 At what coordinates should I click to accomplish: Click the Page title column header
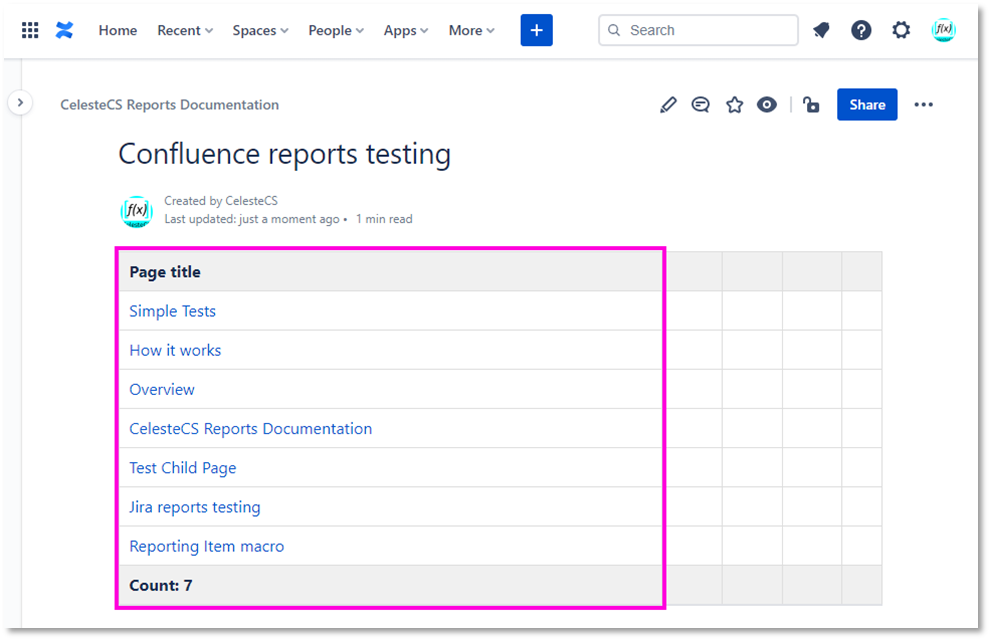390,272
